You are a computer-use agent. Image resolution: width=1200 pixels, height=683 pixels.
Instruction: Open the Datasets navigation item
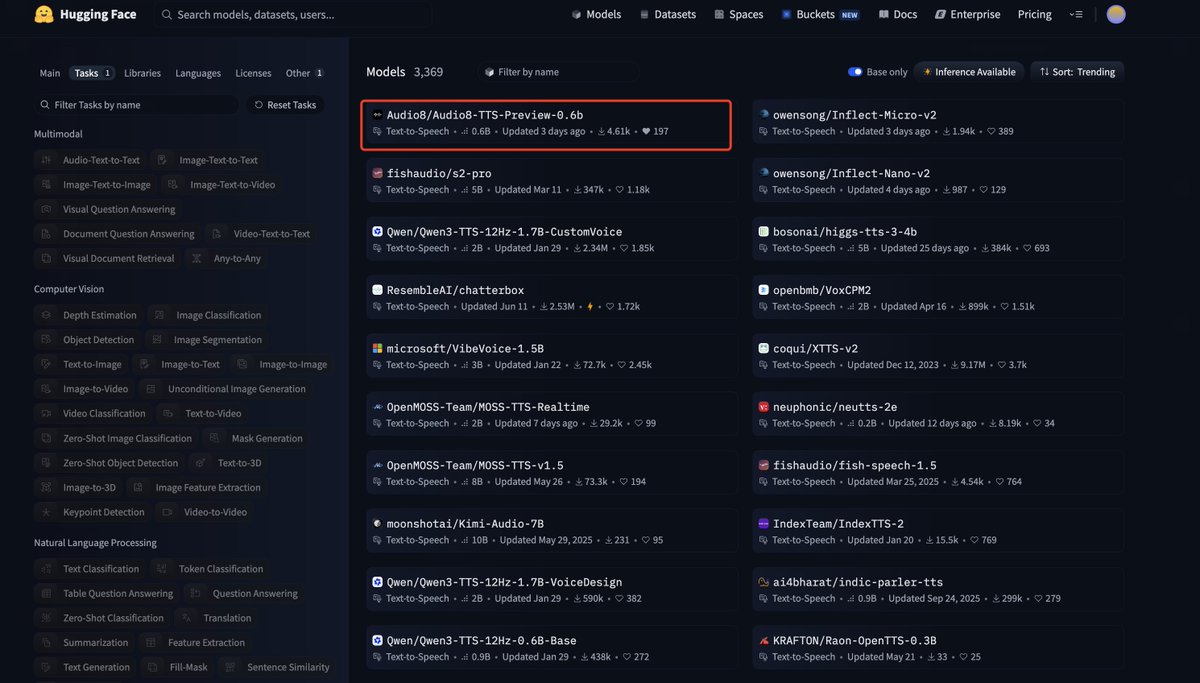pos(667,14)
